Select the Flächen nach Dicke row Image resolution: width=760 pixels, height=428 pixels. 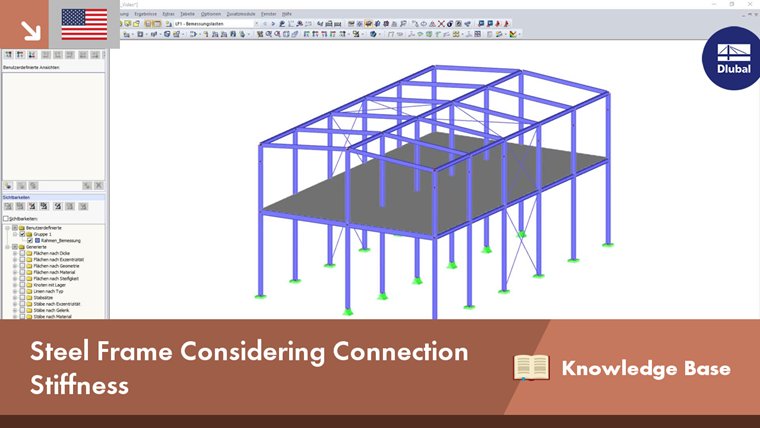coord(51,253)
